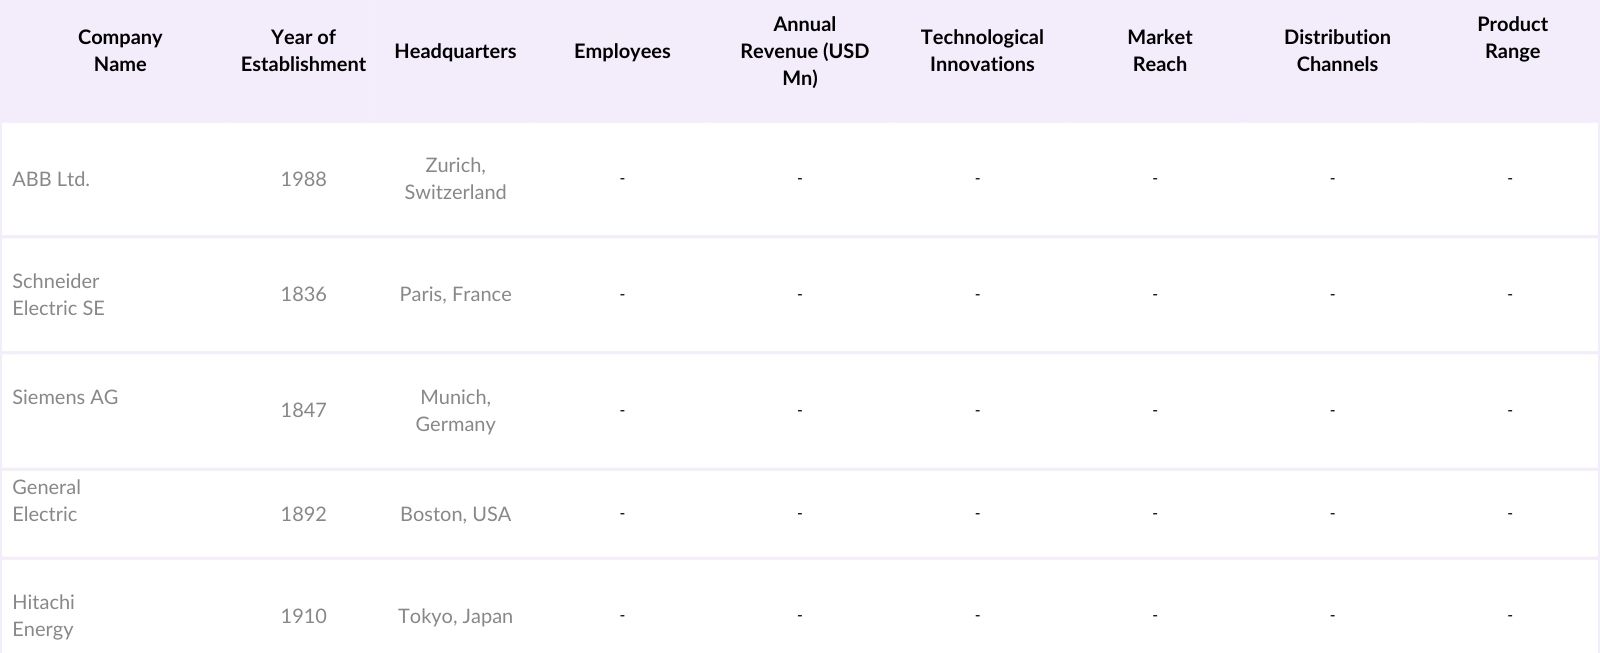This screenshot has height=653, width=1600.
Task: Select the 1988 establishment year cell
Action: point(303,179)
